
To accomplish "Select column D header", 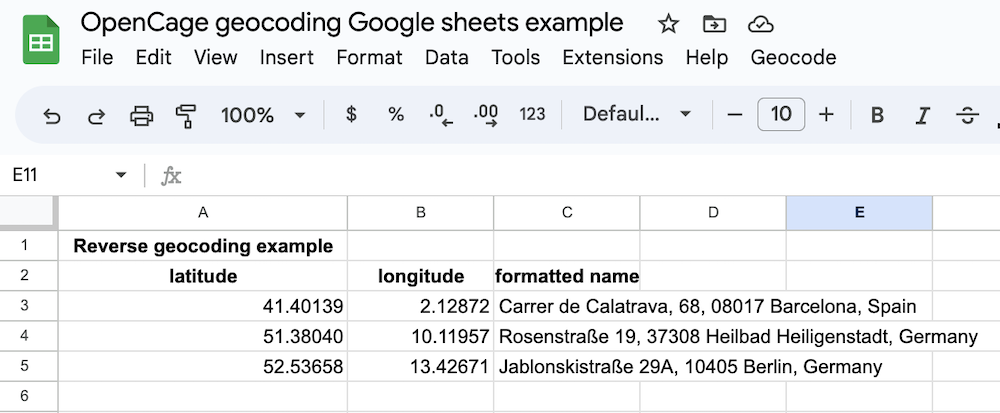I will tap(713, 213).
